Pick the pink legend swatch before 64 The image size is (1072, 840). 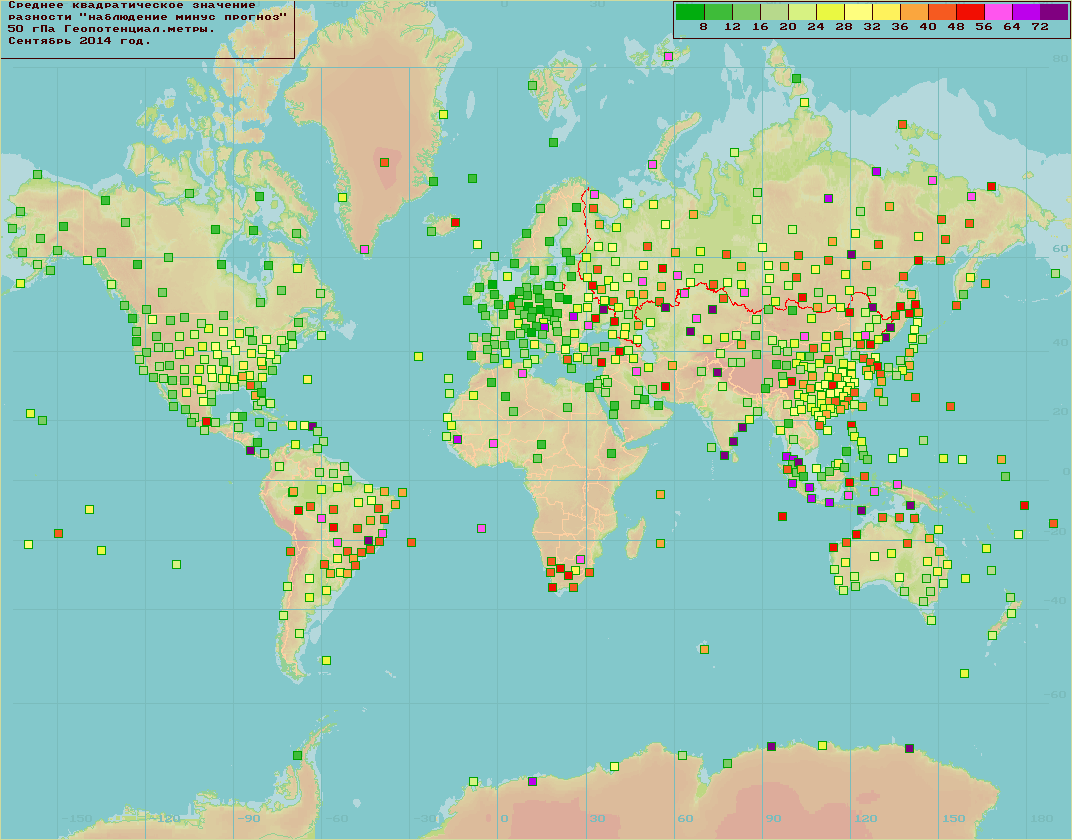click(x=998, y=12)
